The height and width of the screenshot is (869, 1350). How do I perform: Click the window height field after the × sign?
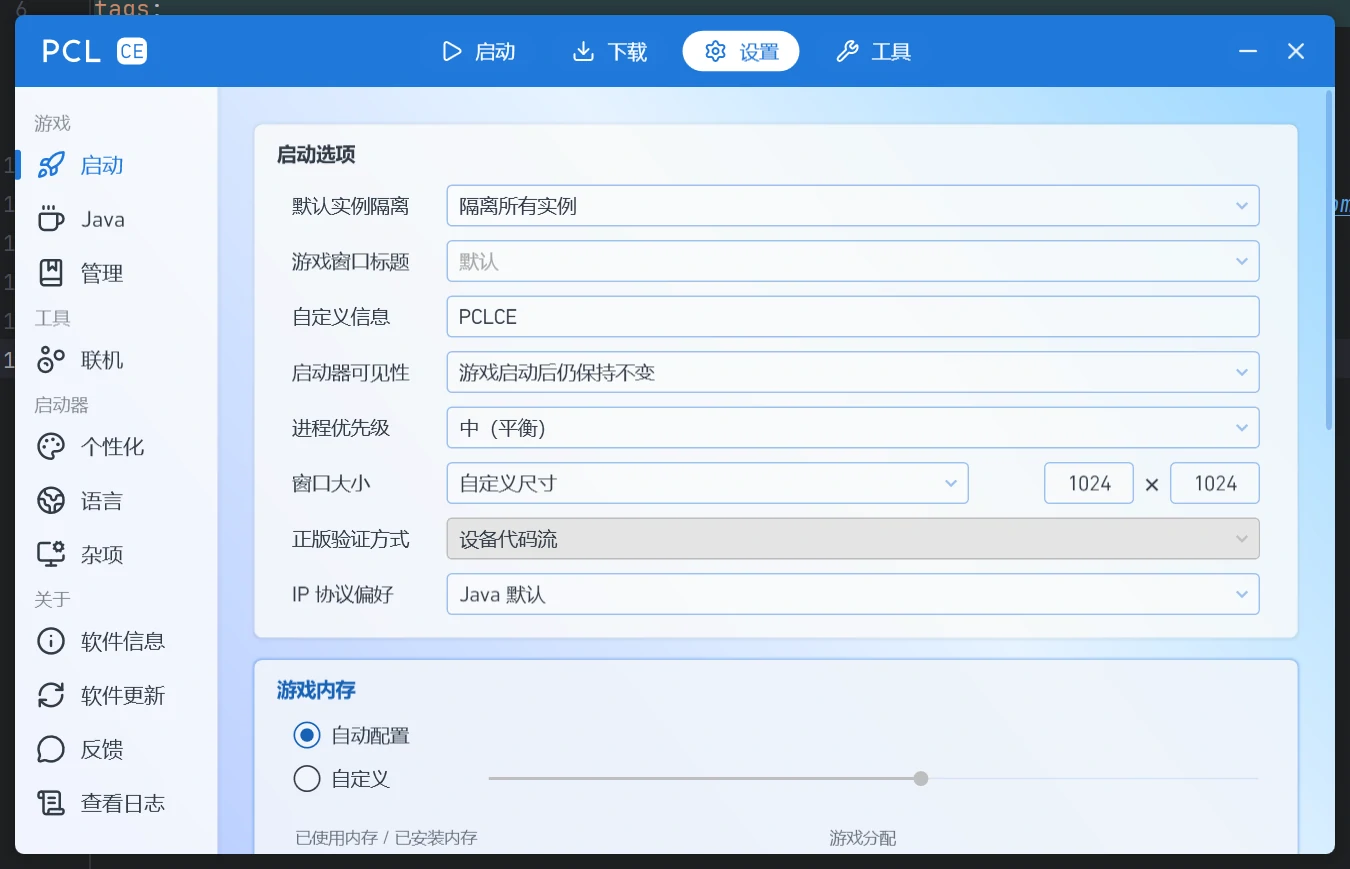coord(1215,484)
